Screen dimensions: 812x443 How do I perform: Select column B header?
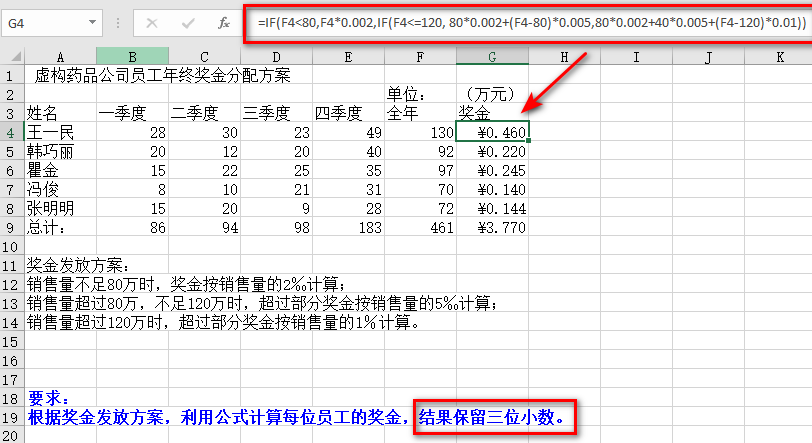tap(132, 57)
